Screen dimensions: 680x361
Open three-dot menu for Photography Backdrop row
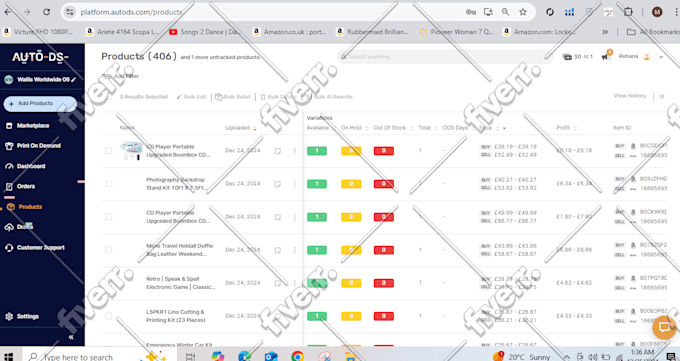294,184
